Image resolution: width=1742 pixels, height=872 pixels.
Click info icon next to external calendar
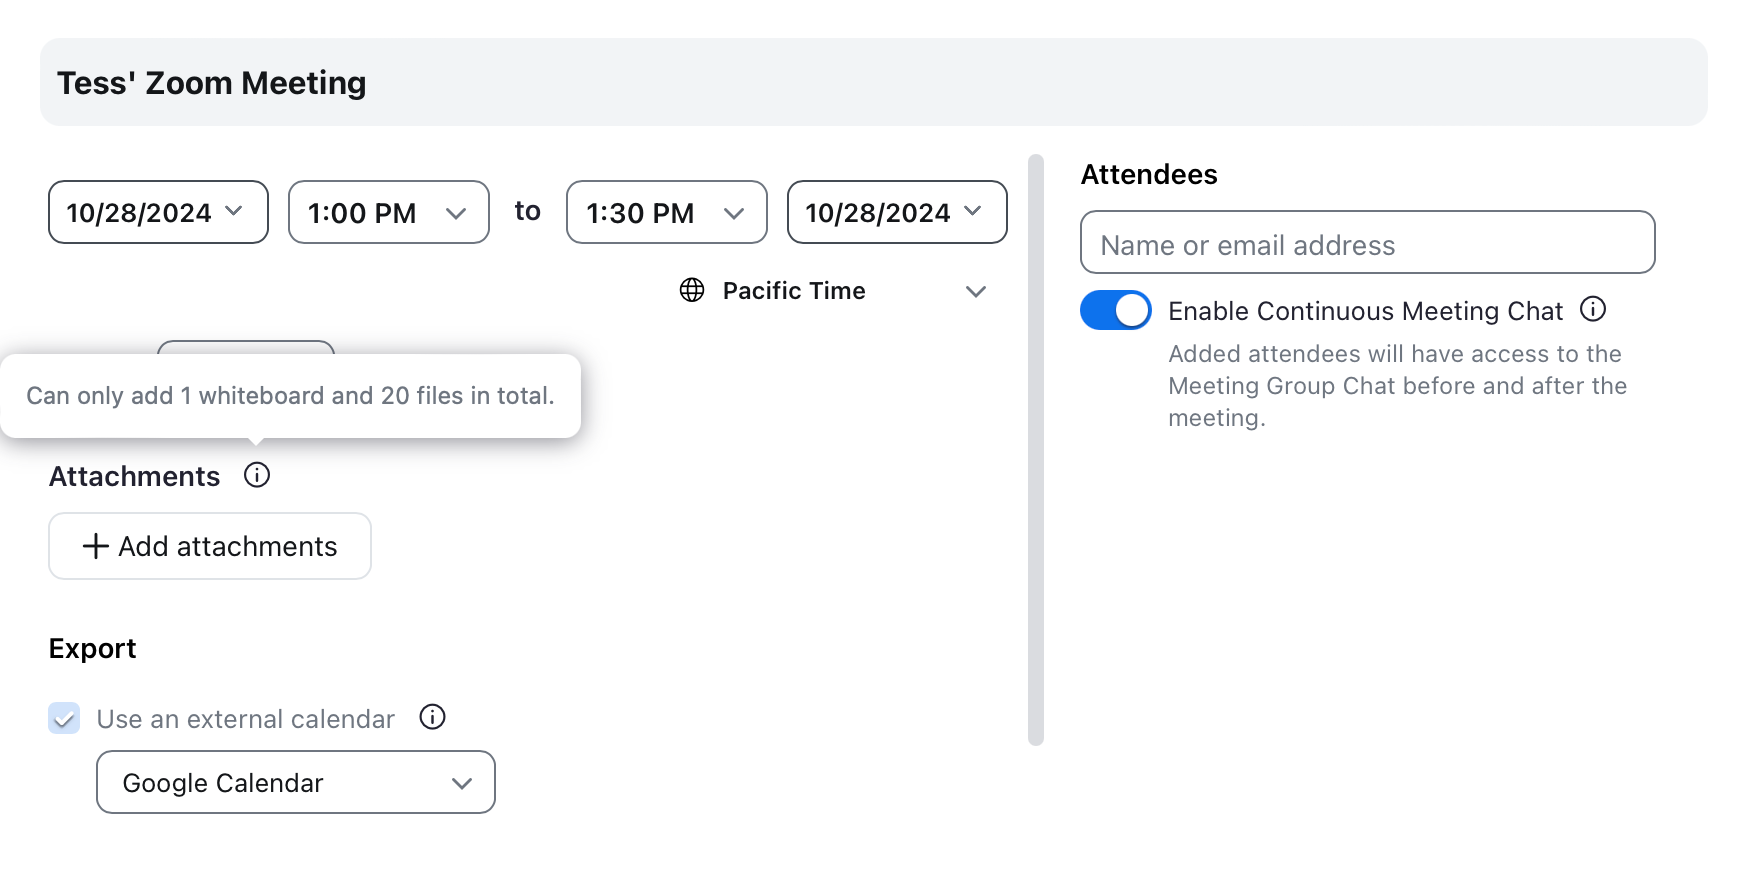click(x=432, y=717)
